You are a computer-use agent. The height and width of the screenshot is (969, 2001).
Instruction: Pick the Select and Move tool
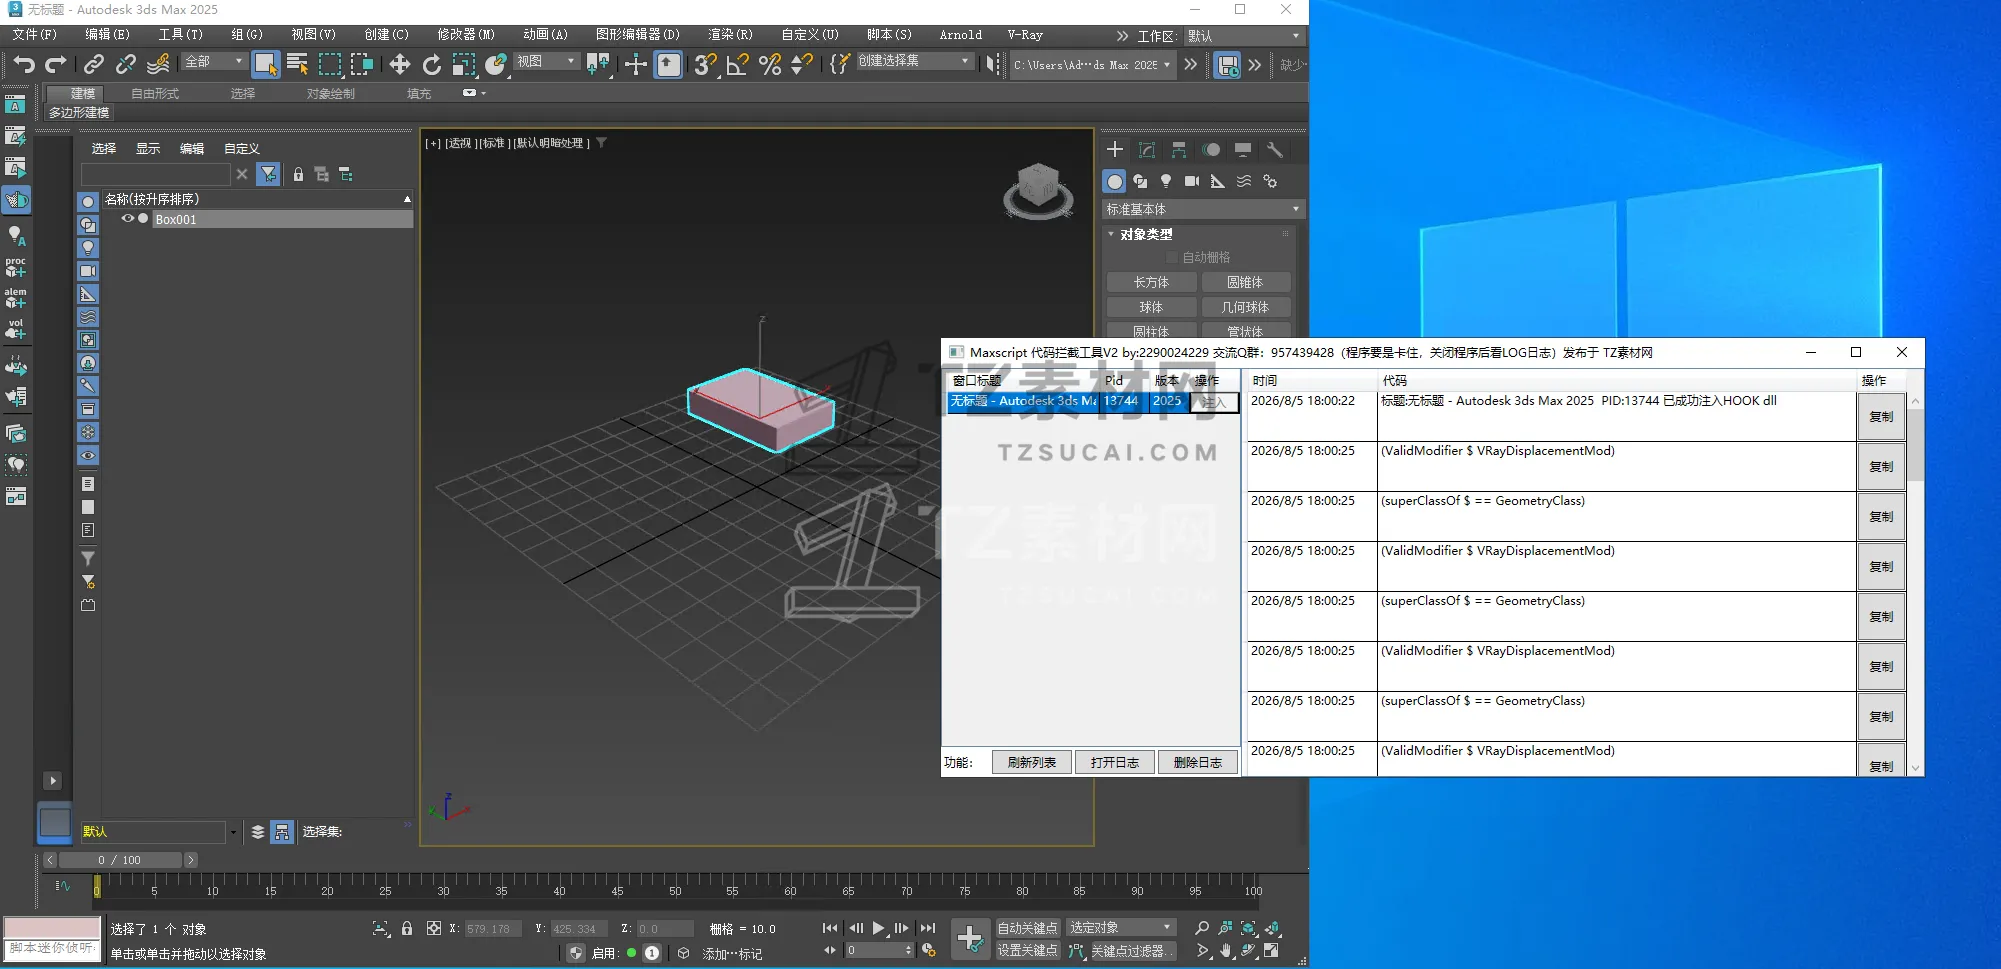pos(400,65)
